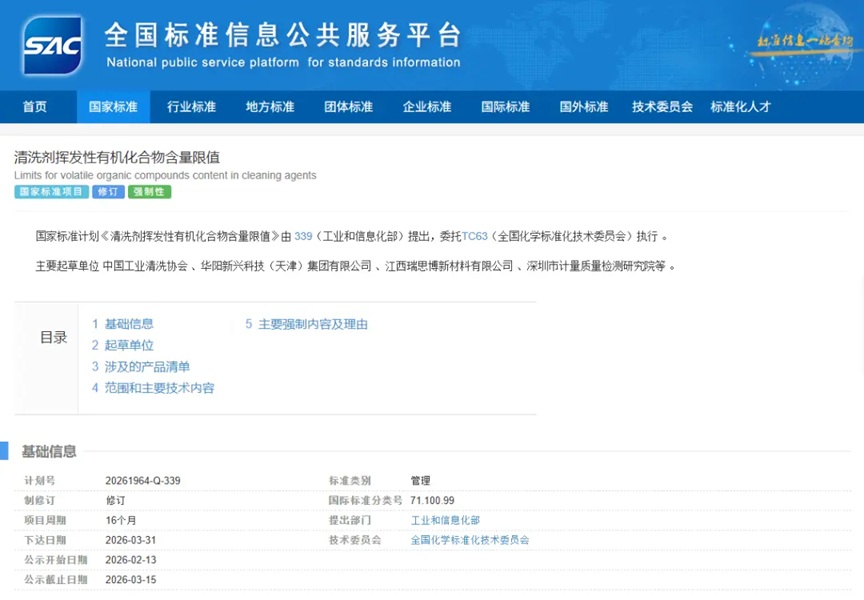Open the 团体标准 nav tab

click(348, 107)
